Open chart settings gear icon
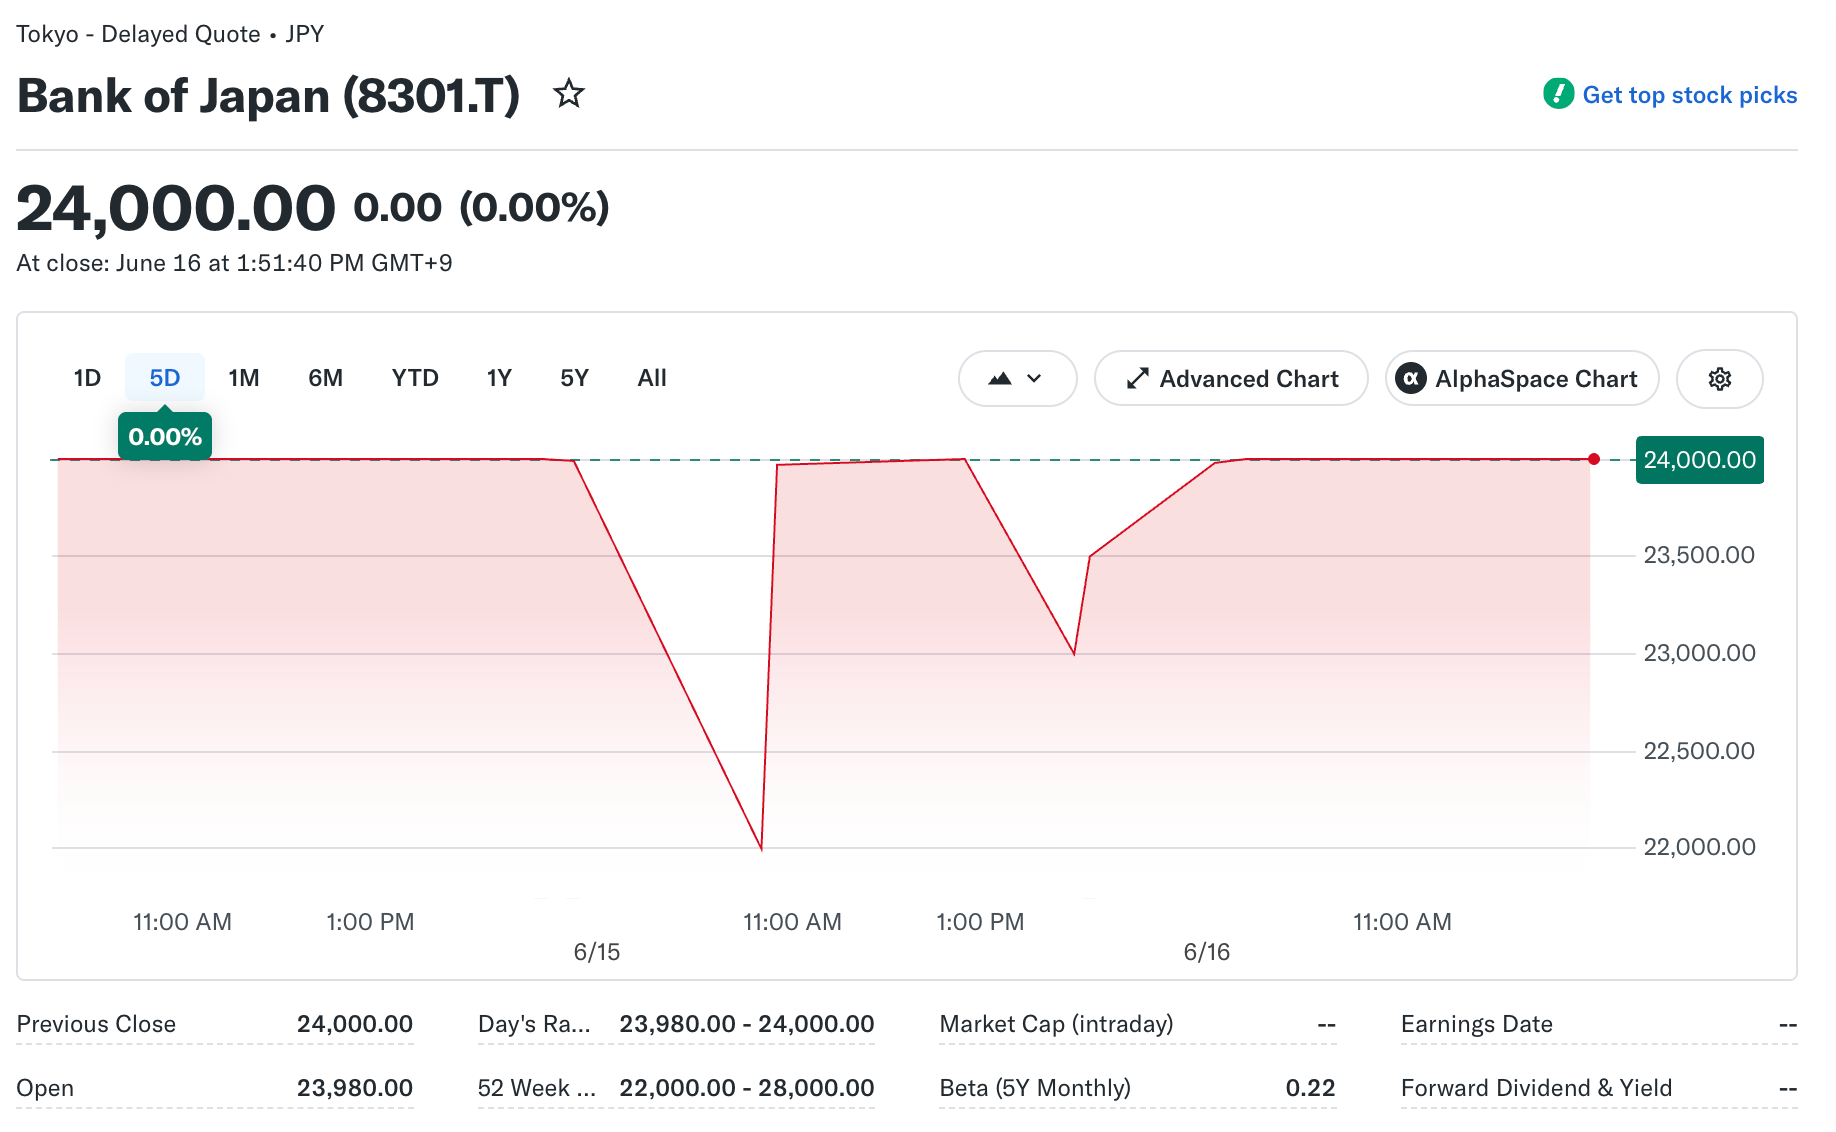Image resolution: width=1836 pixels, height=1132 pixels. 1719,379
